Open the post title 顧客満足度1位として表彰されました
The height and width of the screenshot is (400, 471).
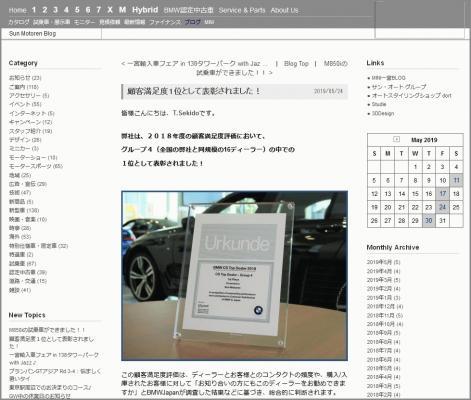(194, 91)
